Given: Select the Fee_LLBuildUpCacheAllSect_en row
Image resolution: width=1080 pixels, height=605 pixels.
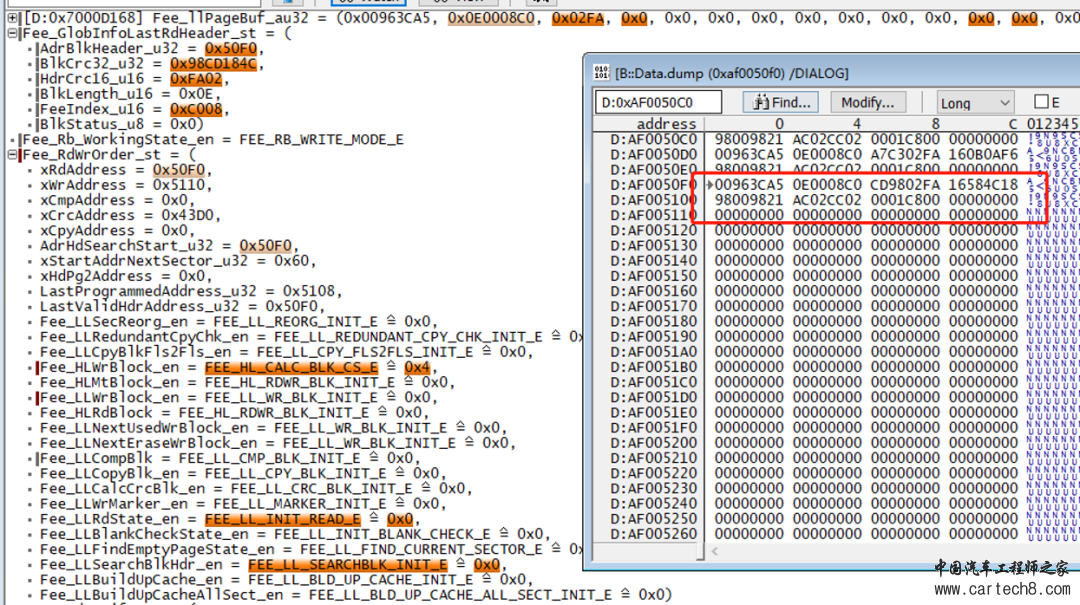Looking at the screenshot, I should (x=355, y=595).
